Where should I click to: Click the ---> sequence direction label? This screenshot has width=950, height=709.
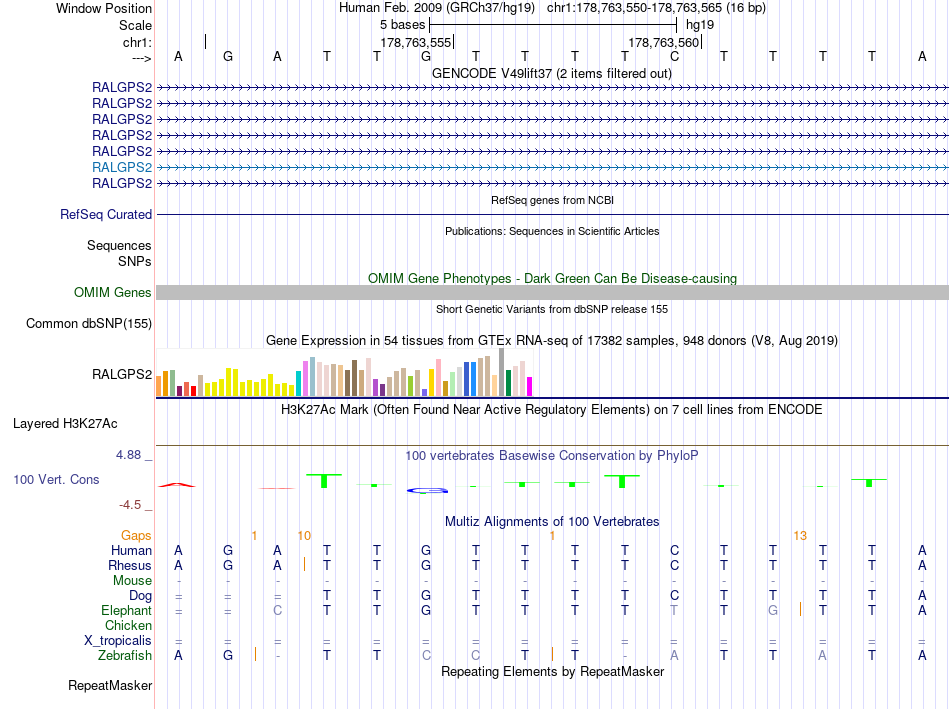tap(141, 58)
